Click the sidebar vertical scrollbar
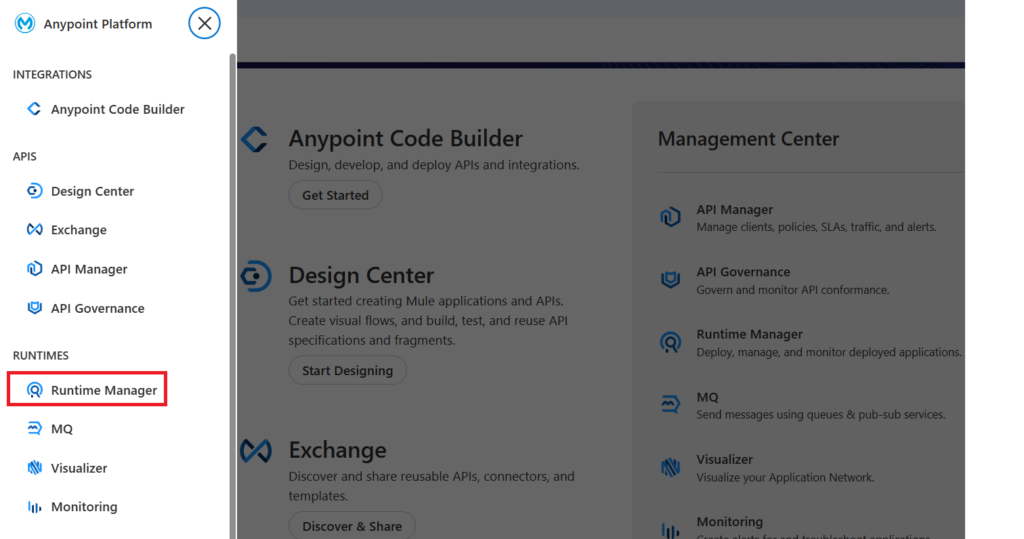Viewport: 1024px width, 539px height. click(x=232, y=295)
